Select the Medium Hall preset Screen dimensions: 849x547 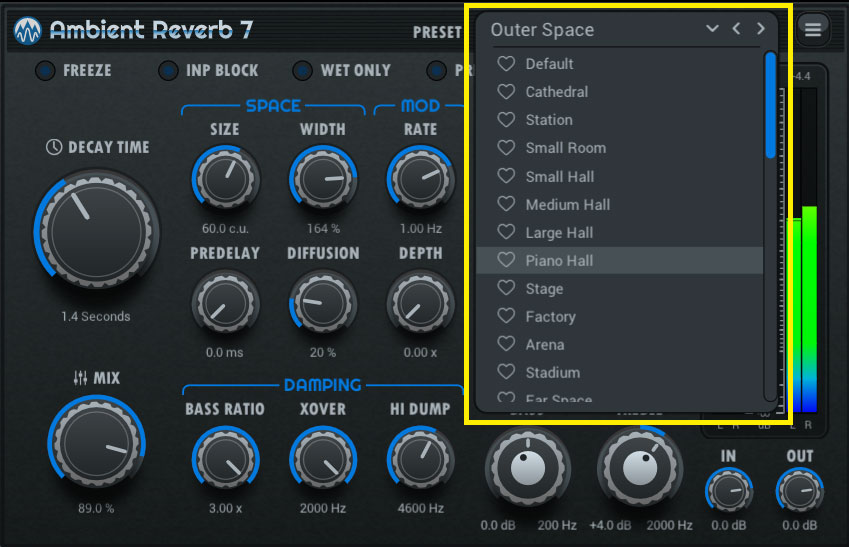click(x=619, y=204)
